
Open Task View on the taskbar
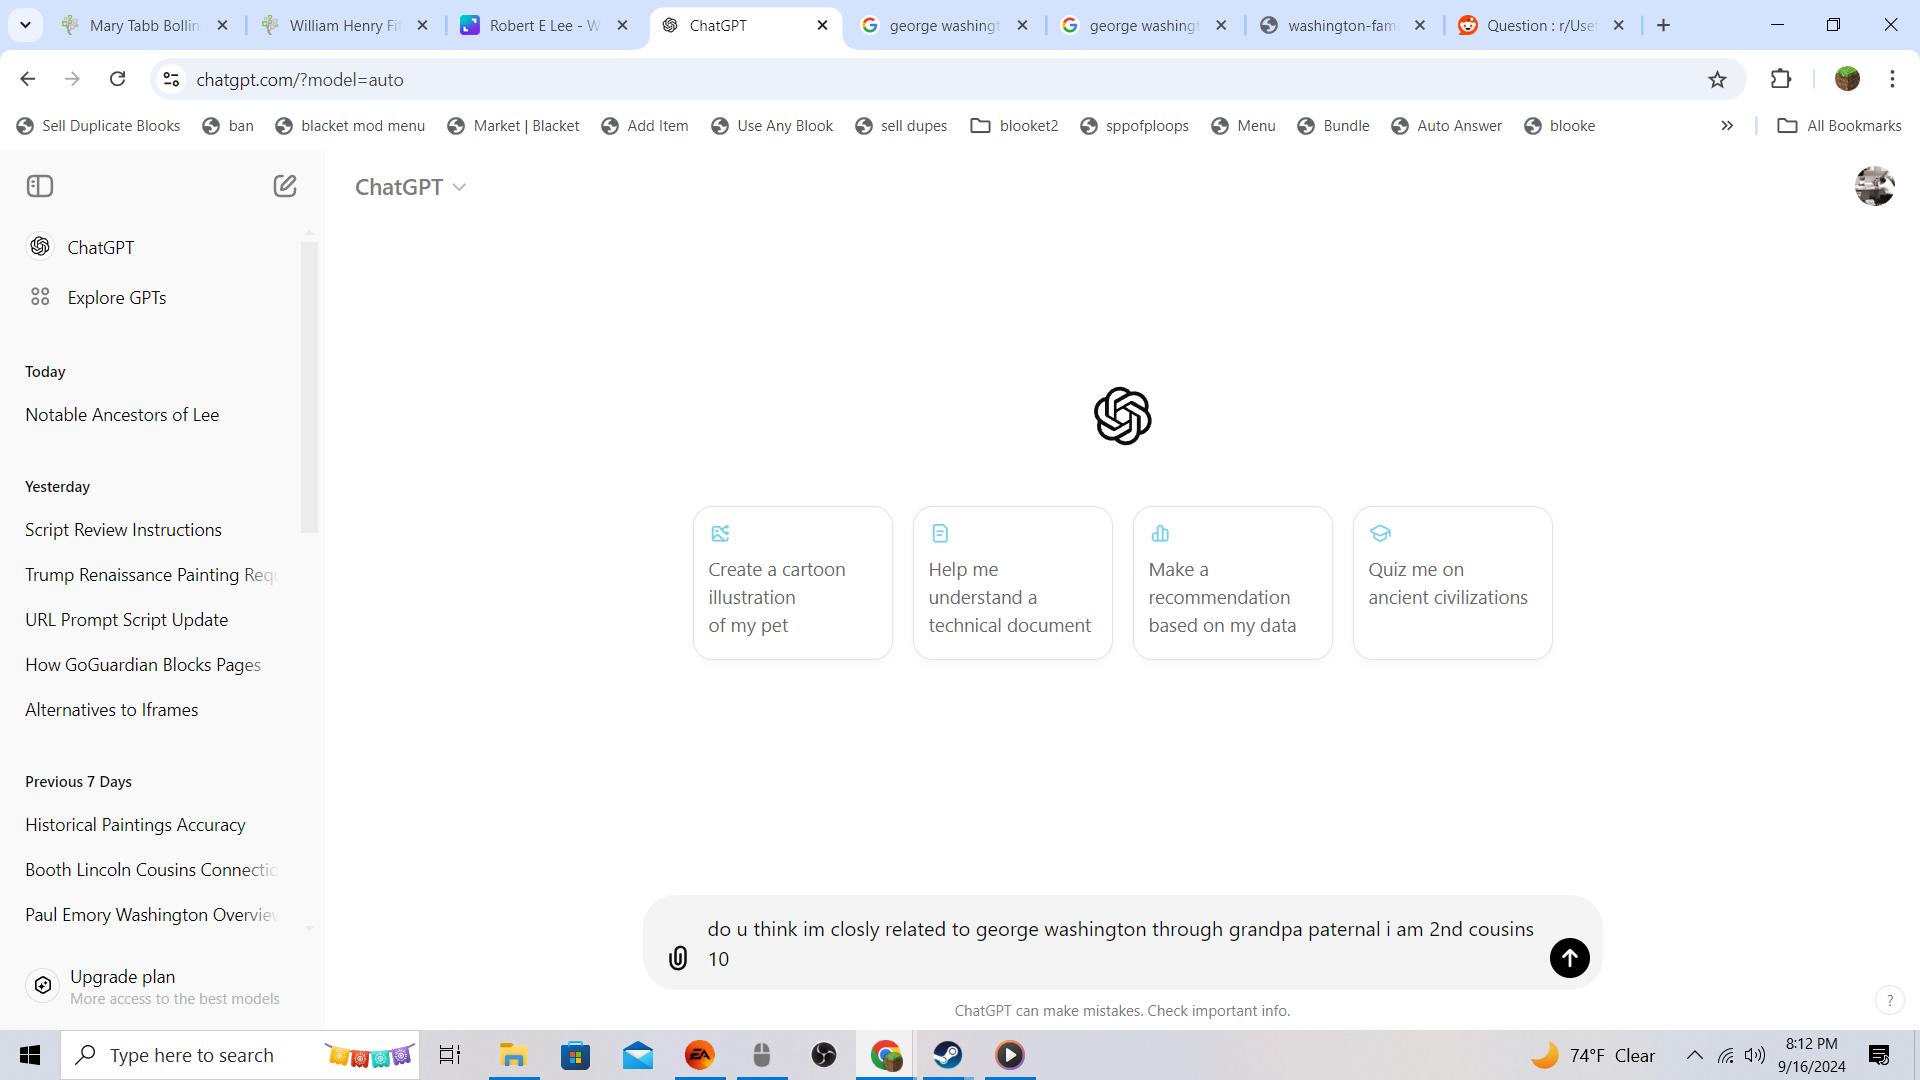click(450, 1055)
